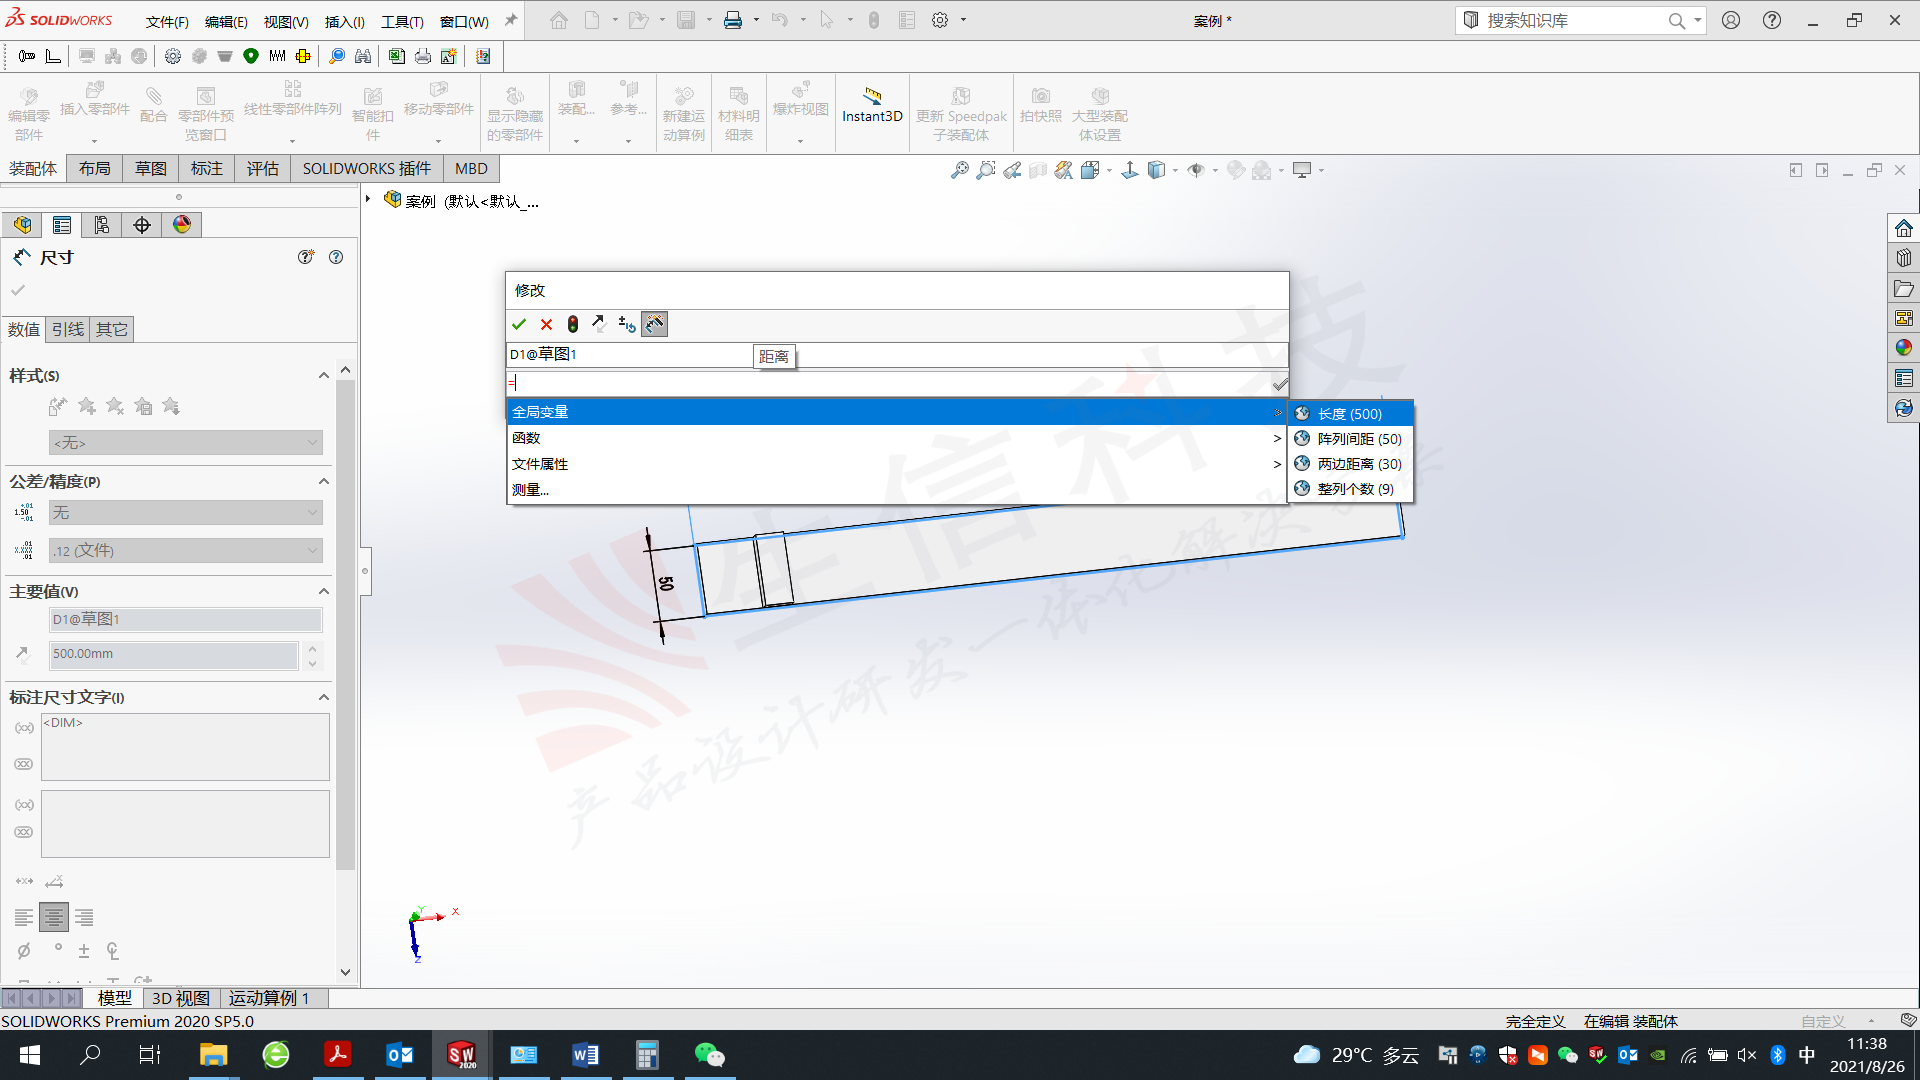
Task: Click the print icon in title bar
Action: 733,20
